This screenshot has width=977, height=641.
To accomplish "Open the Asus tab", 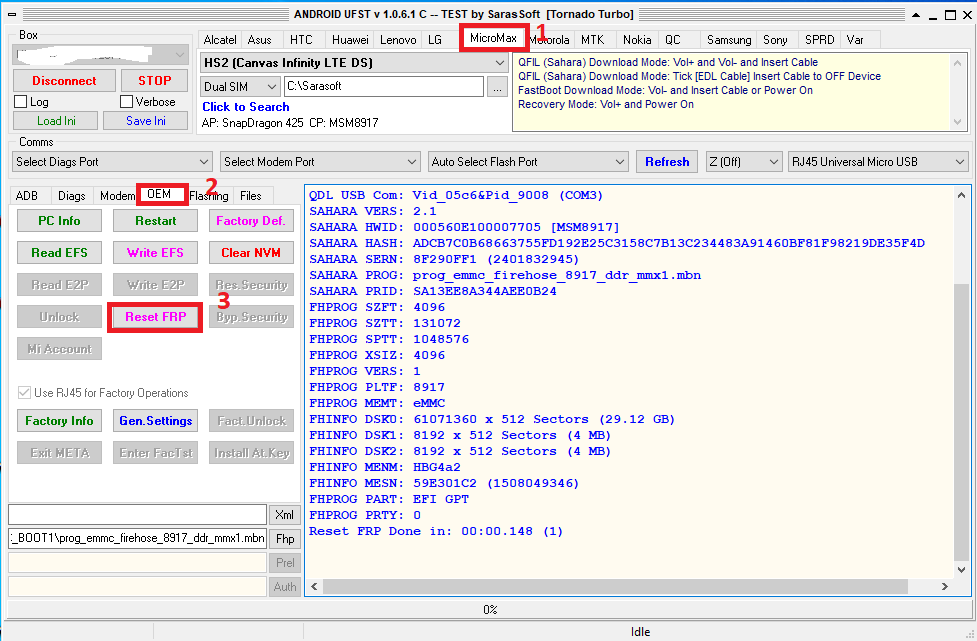I will click(x=259, y=40).
